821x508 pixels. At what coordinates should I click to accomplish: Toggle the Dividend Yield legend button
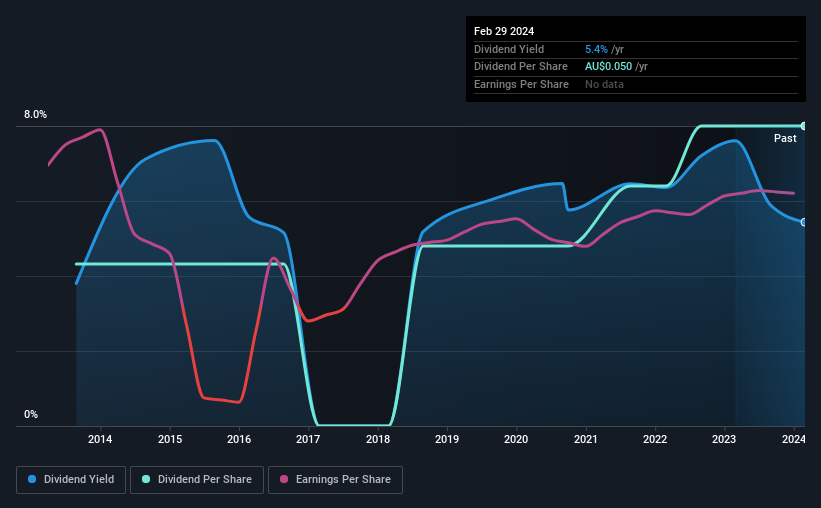(x=71, y=480)
